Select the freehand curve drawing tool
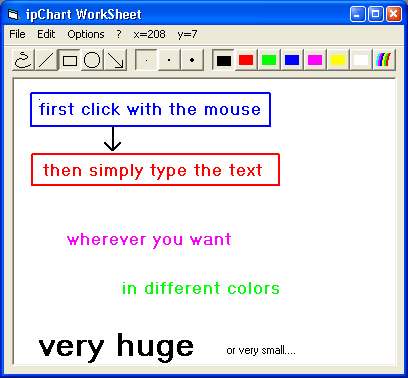 (23, 60)
